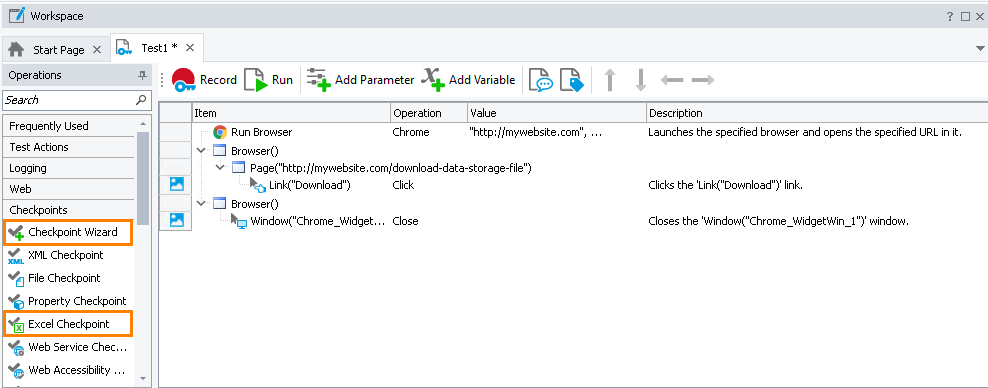This screenshot has width=988, height=388.
Task: Close the Start Page tab
Action: 96,49
